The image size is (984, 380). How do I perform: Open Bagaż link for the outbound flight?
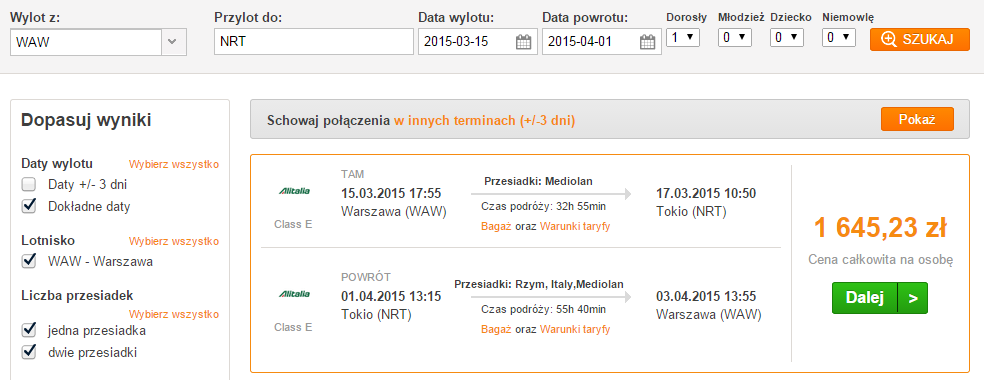[x=496, y=226]
